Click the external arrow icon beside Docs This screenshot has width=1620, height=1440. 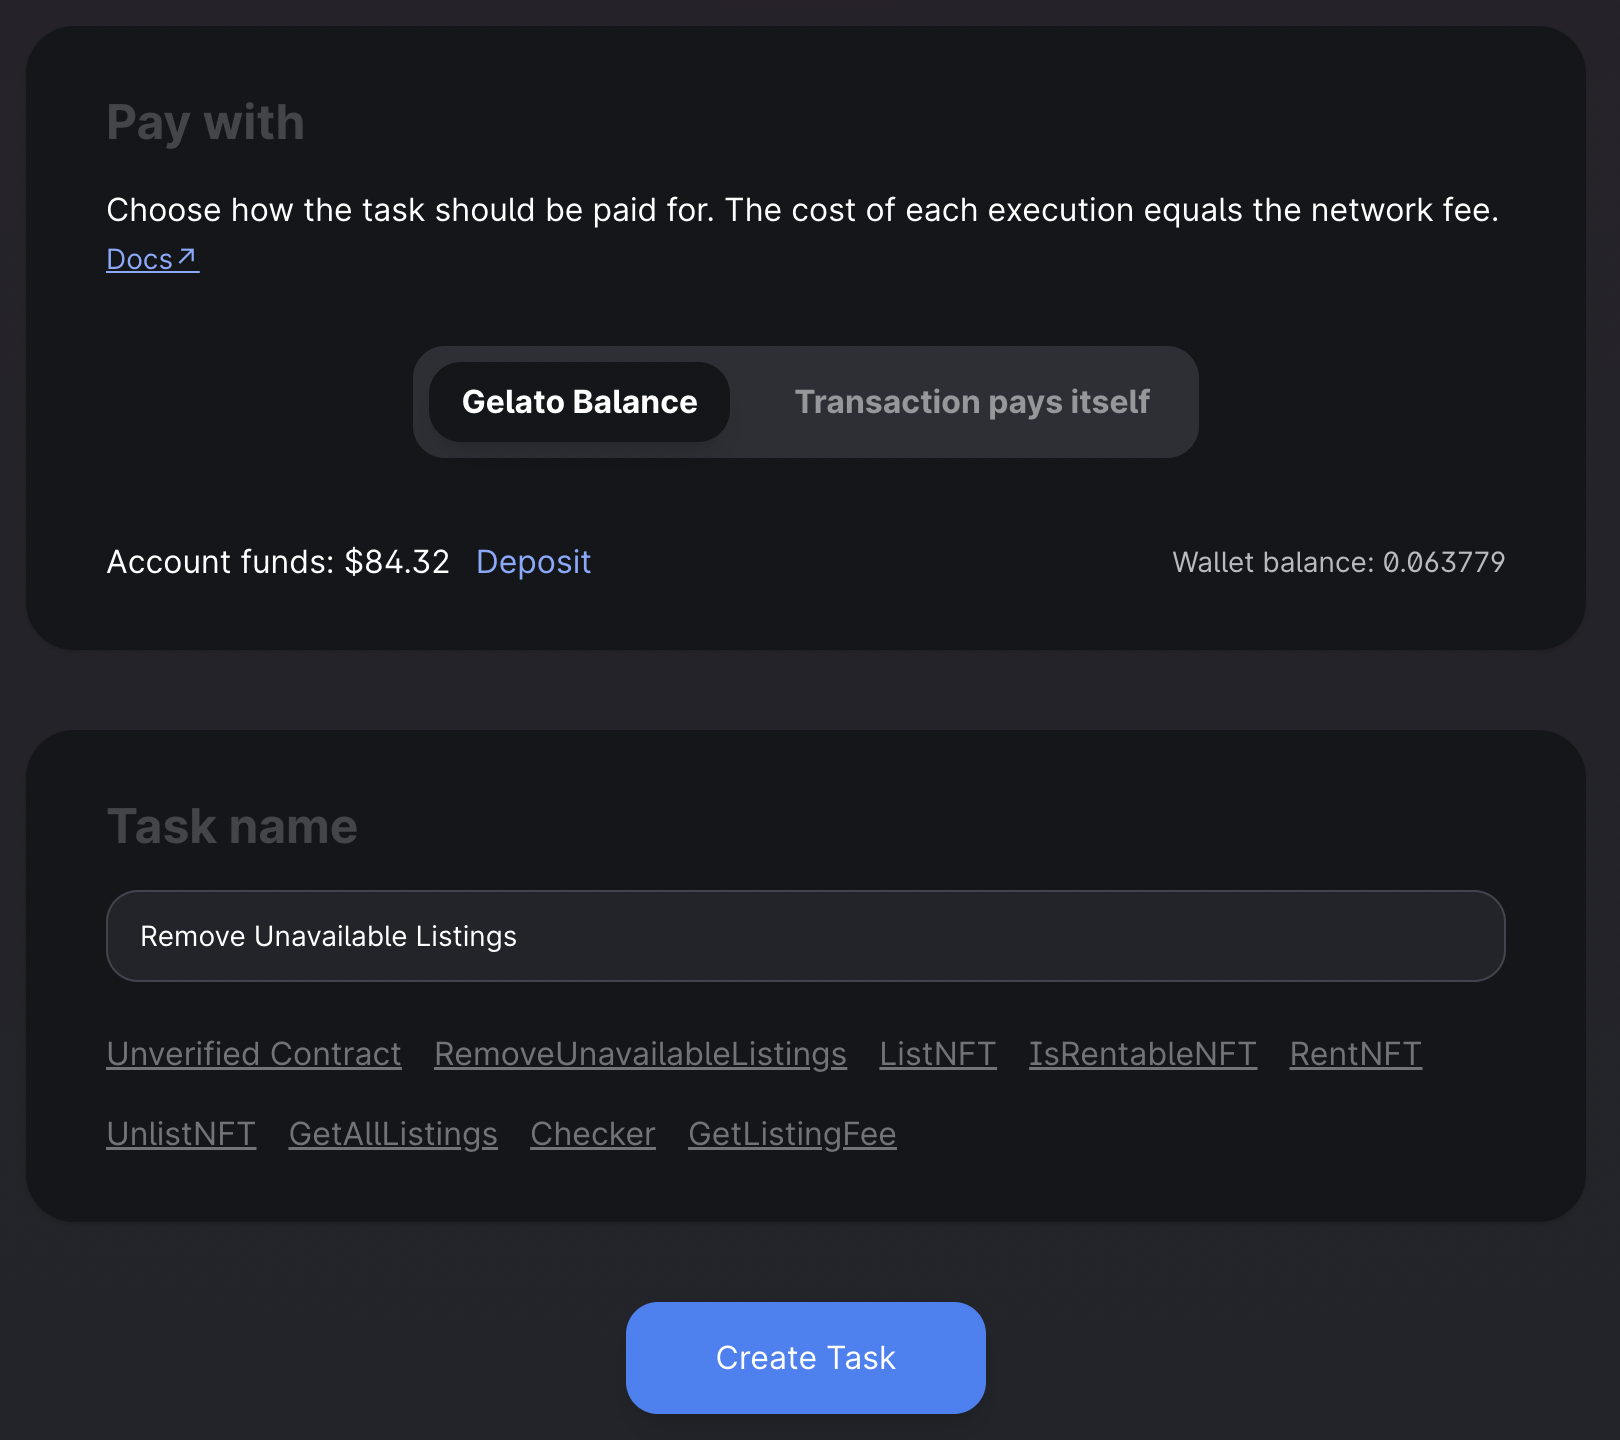[187, 257]
